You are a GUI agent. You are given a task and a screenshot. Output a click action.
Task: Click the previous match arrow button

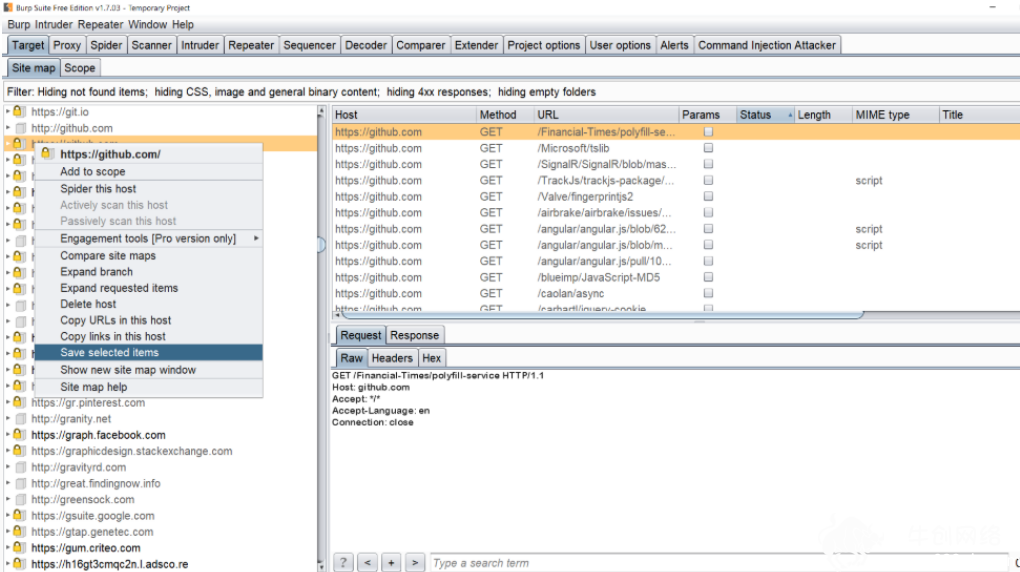367,562
